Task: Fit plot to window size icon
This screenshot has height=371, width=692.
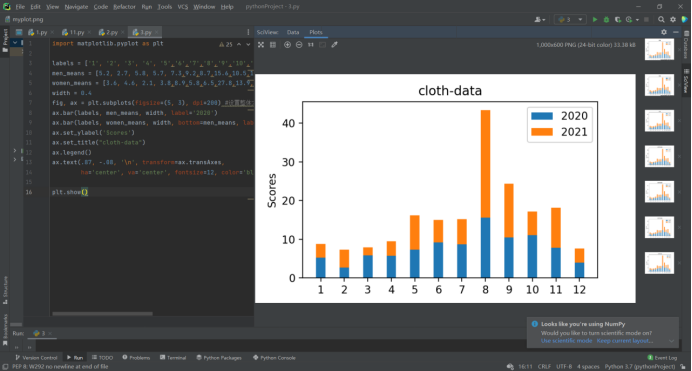Action: tap(261, 45)
